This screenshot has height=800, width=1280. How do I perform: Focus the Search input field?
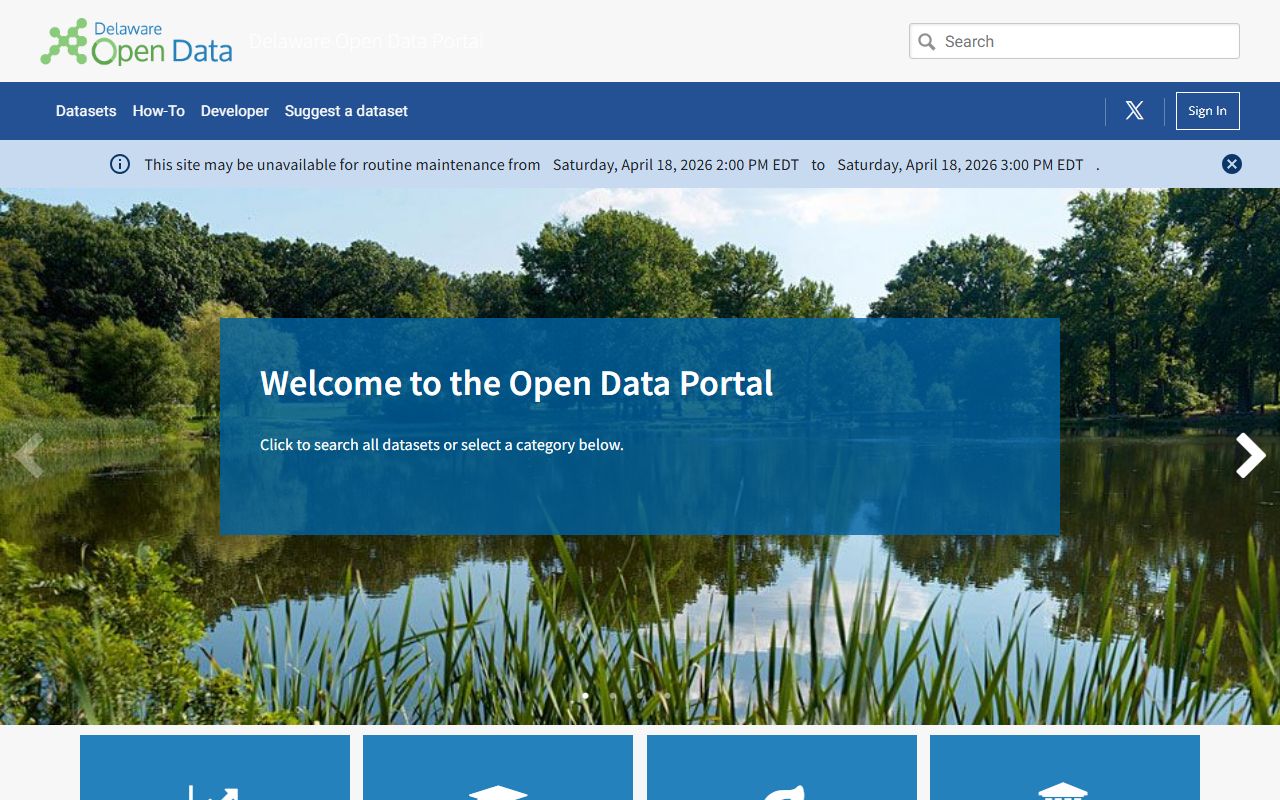click(1074, 42)
